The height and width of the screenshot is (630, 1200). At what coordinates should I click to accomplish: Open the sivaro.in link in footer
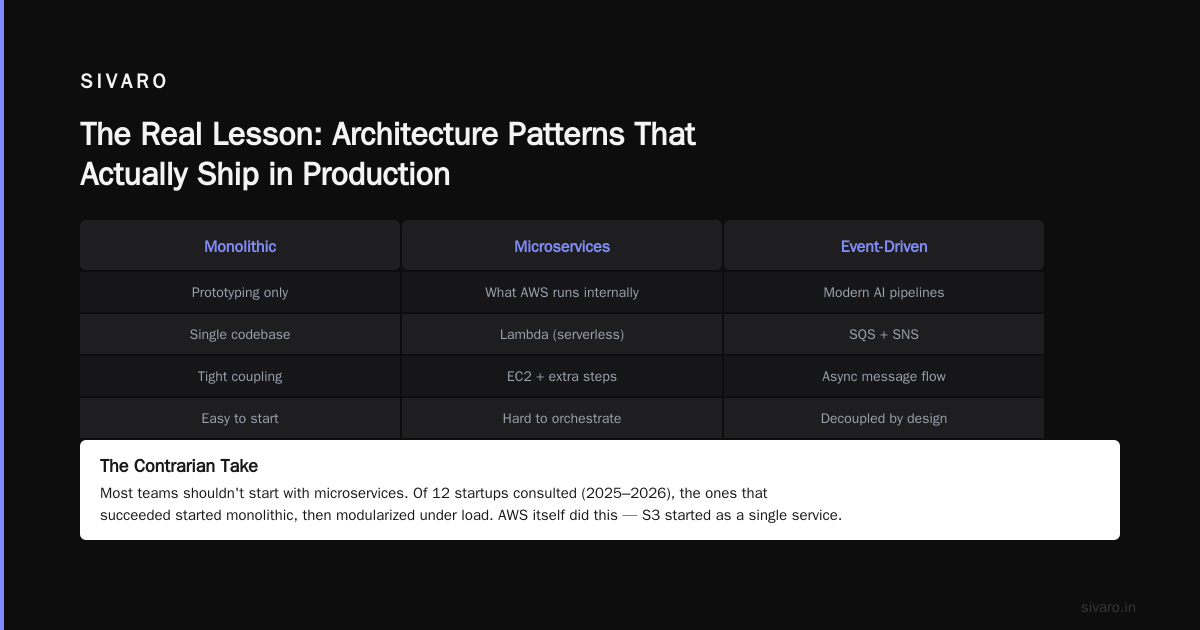1108,607
